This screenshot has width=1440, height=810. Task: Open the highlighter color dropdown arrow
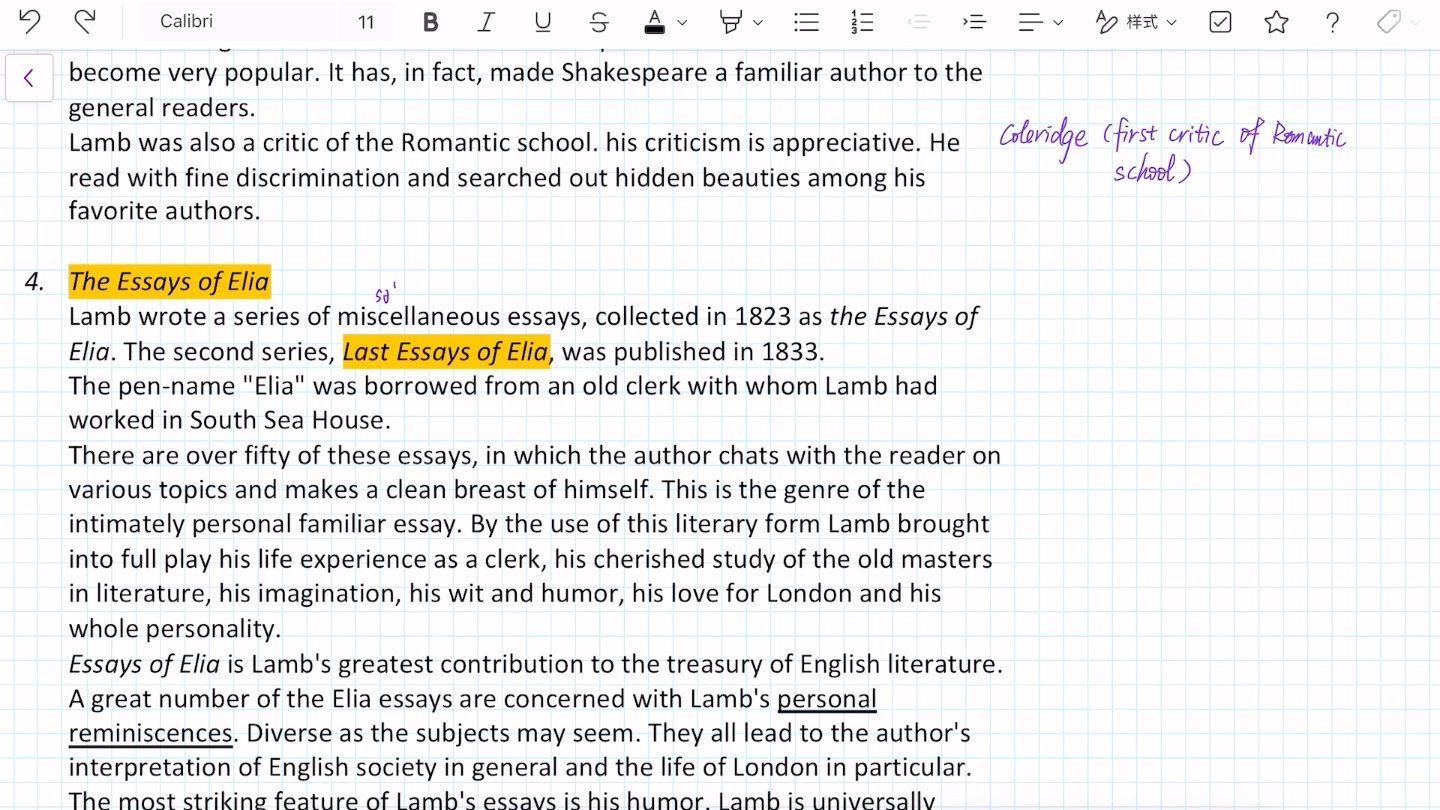[758, 22]
